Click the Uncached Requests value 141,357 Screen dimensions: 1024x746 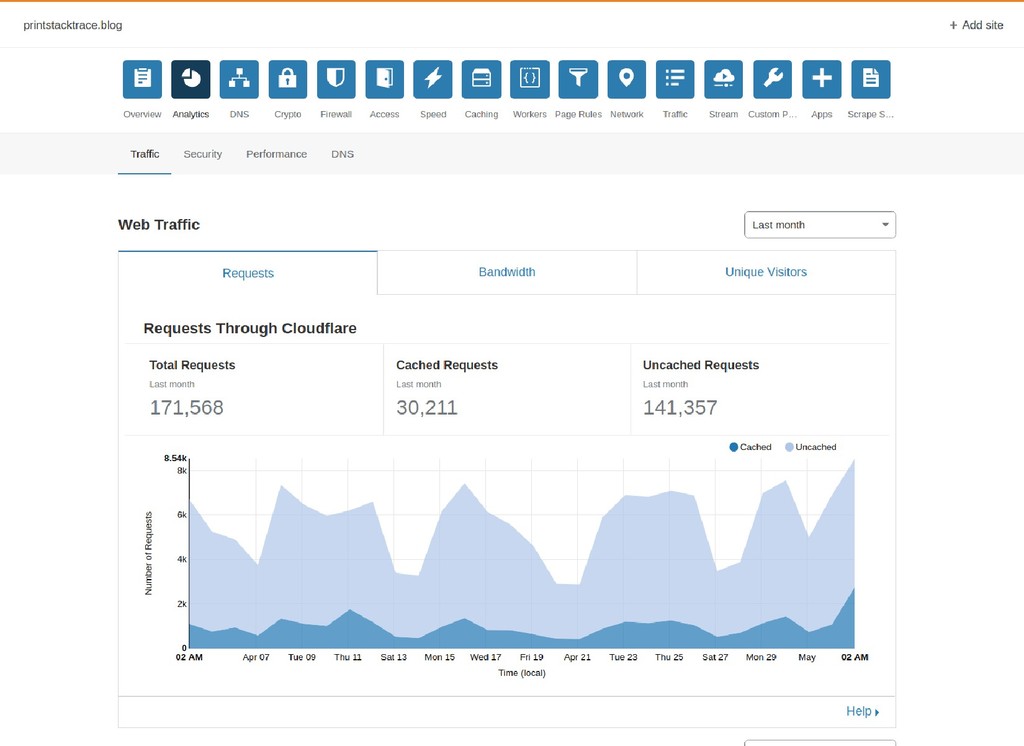click(680, 408)
